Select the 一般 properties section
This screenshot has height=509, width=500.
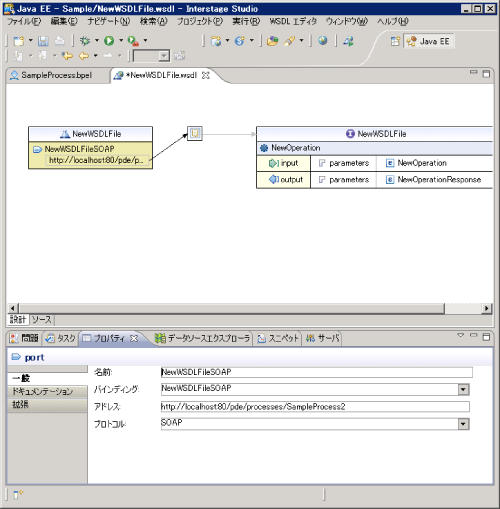pyautogui.click(x=47, y=378)
